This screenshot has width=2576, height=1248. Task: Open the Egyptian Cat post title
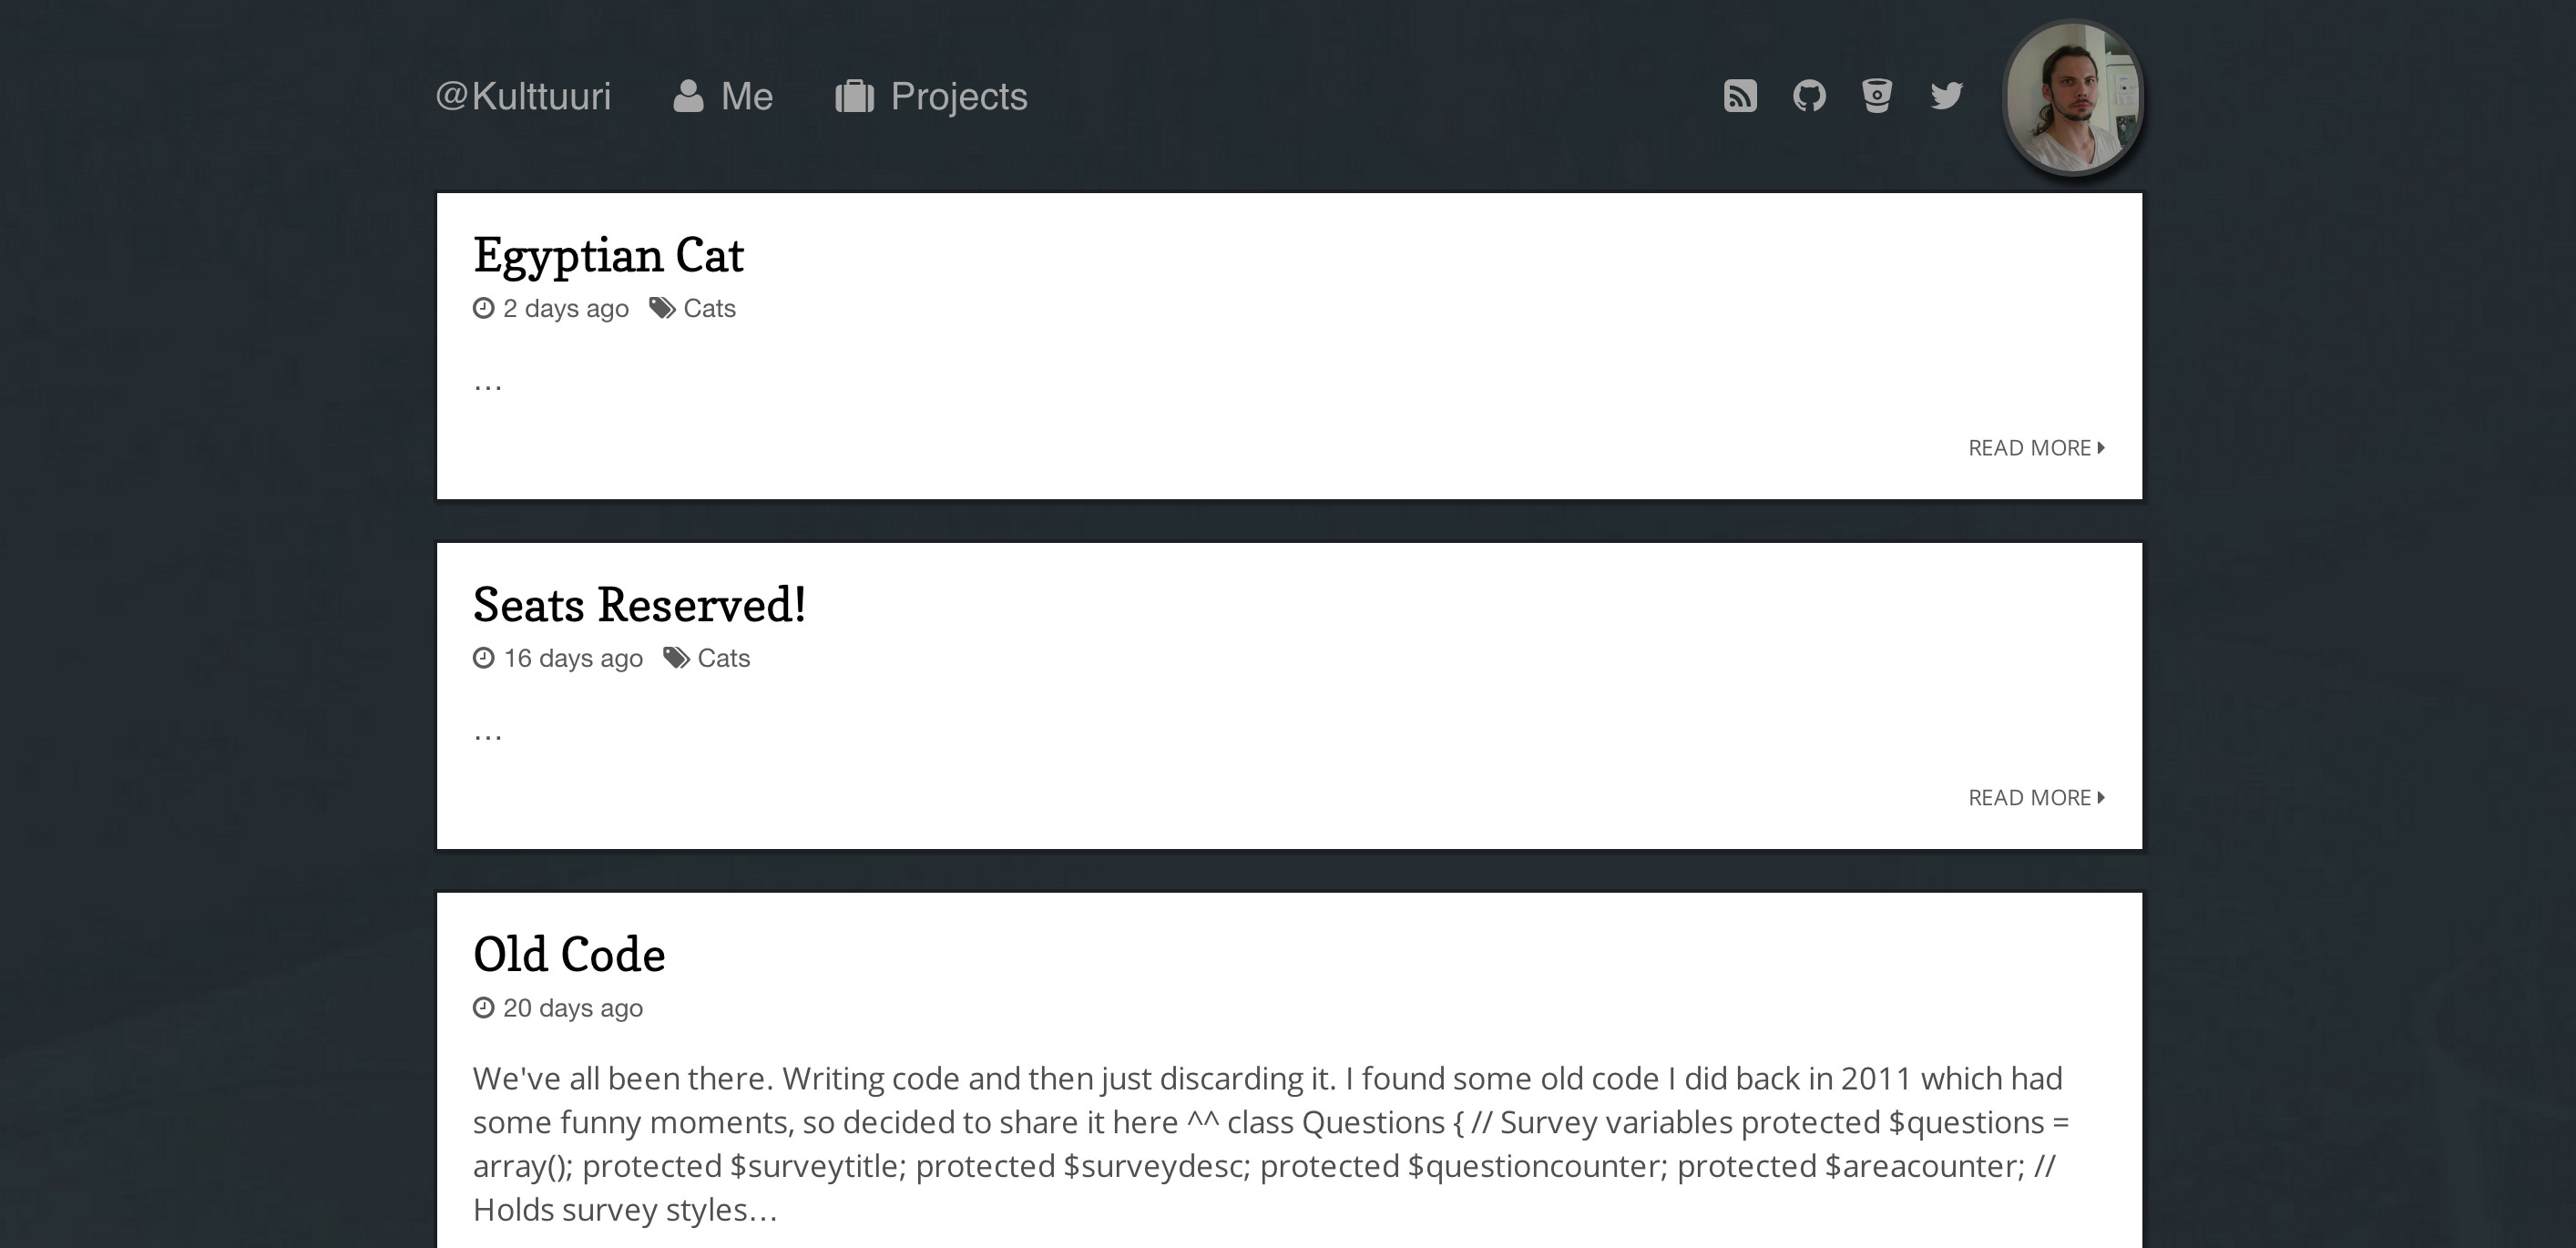(x=608, y=255)
